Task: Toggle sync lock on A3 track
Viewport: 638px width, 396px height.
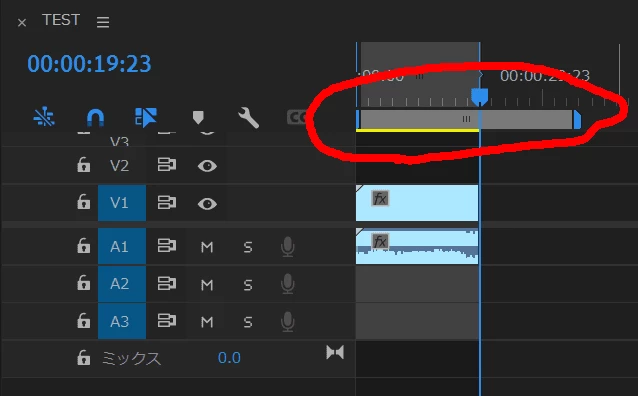Action: coord(167,321)
